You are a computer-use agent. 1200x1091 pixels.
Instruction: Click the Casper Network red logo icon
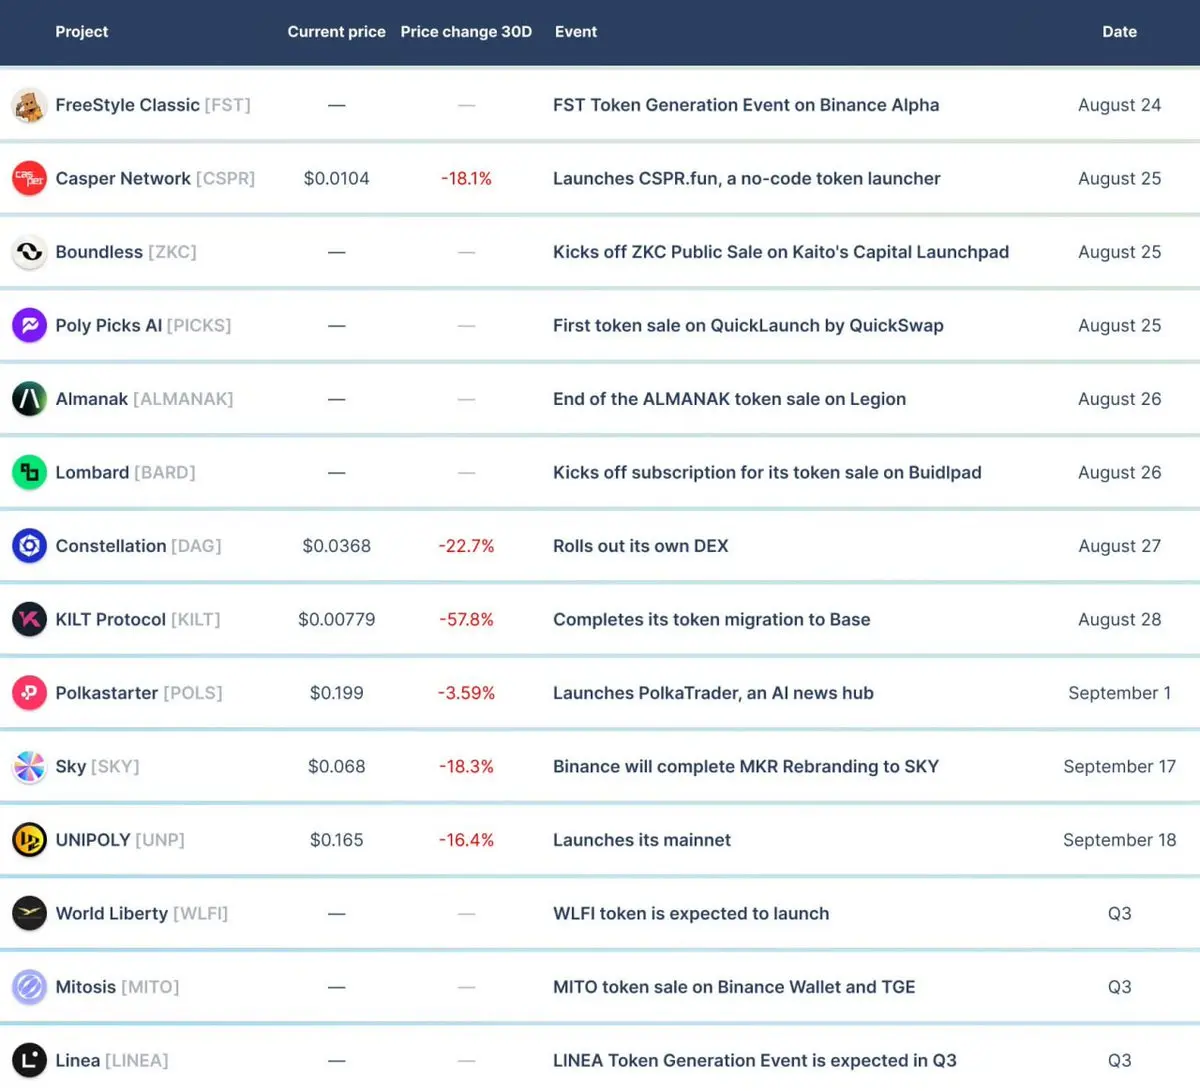(x=29, y=179)
